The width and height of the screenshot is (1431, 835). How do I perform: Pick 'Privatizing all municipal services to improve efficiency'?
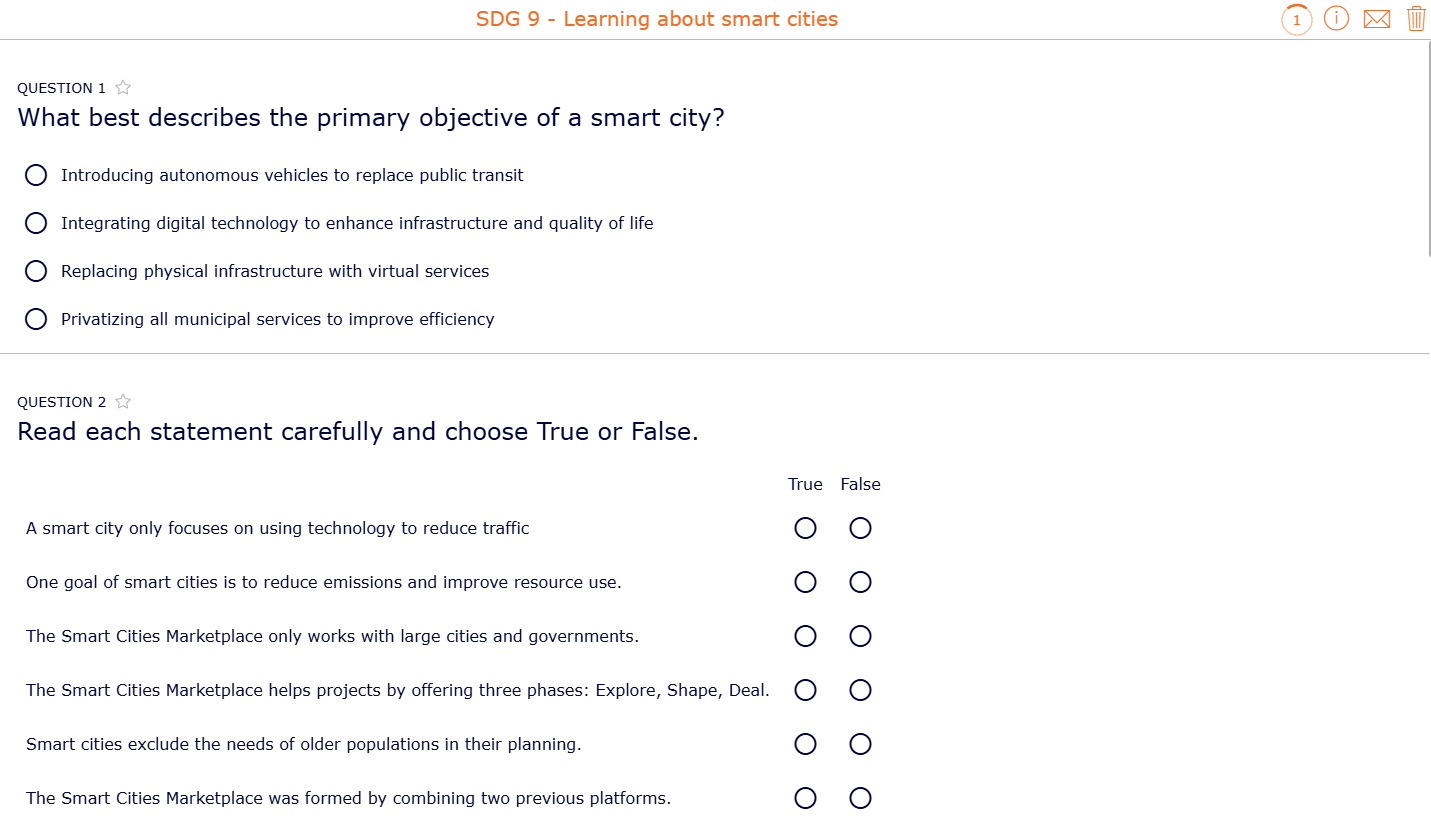coord(36,318)
